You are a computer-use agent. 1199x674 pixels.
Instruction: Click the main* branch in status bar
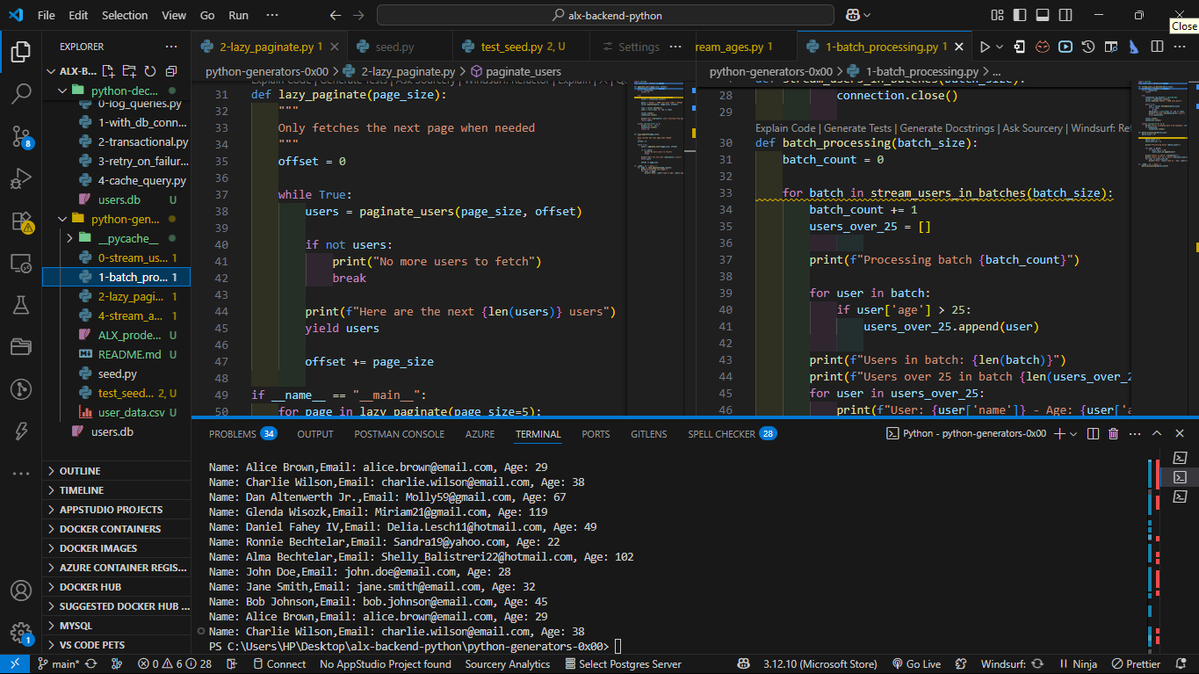point(58,664)
